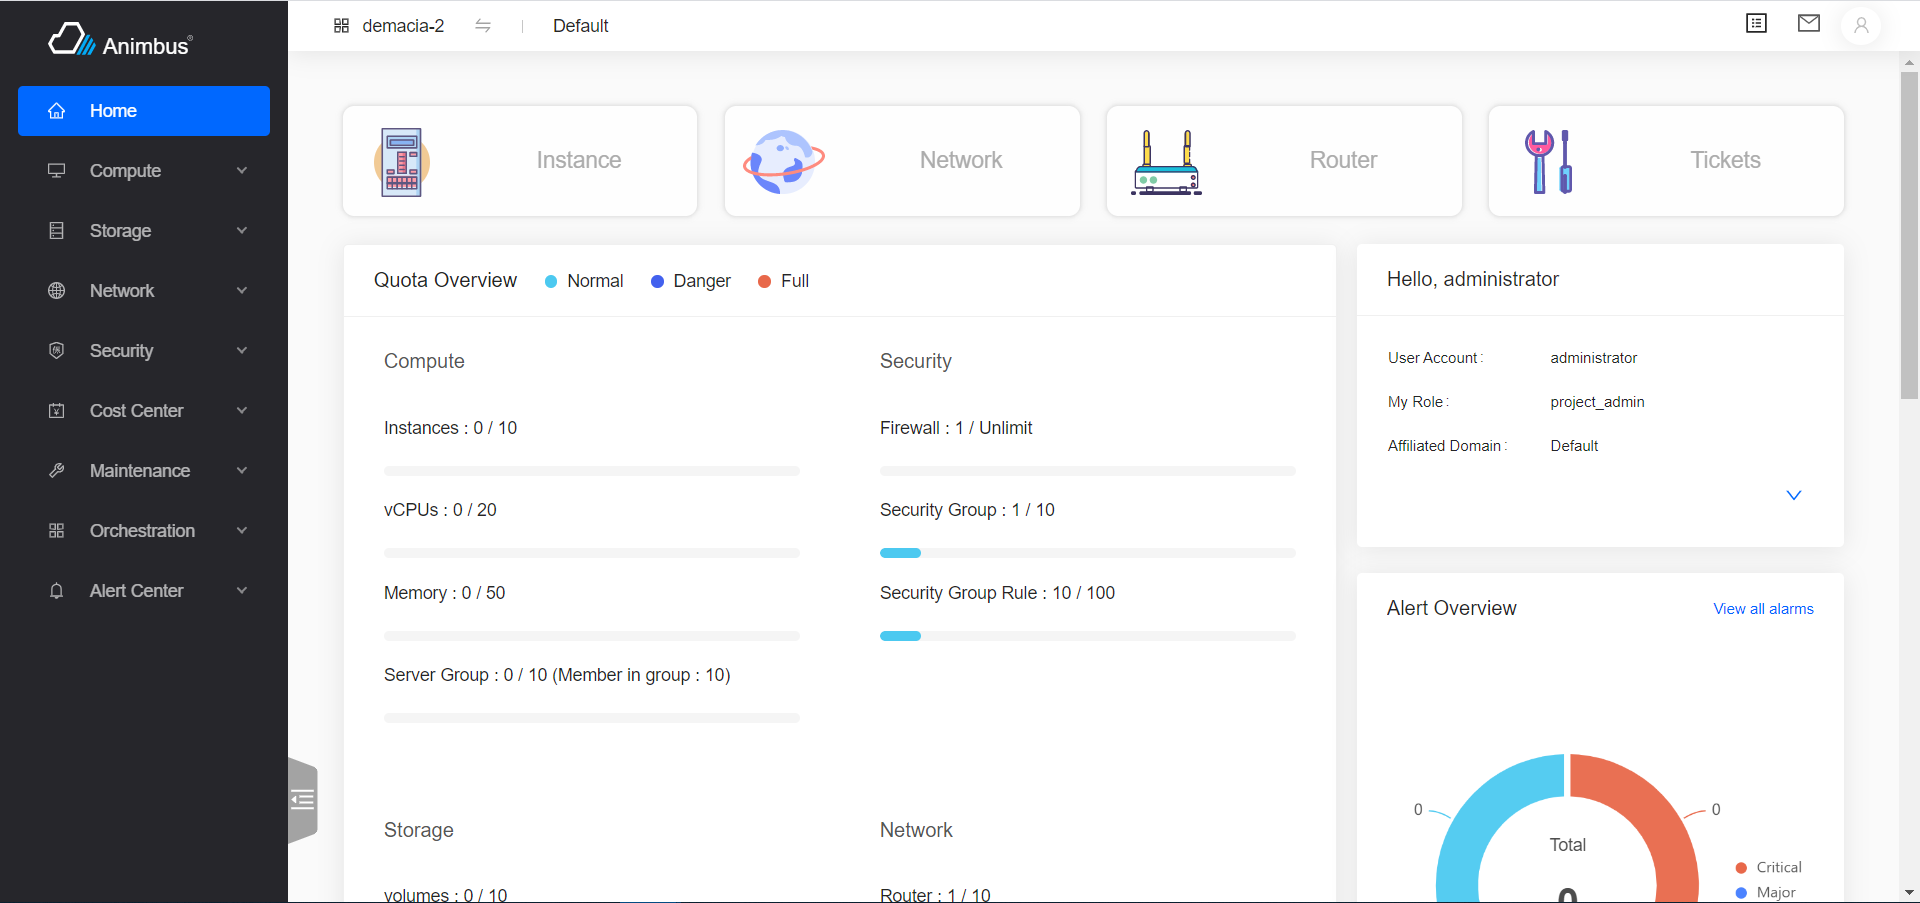Click the Security Group Rule progress bar
The image size is (1920, 903).
pos(1088,636)
